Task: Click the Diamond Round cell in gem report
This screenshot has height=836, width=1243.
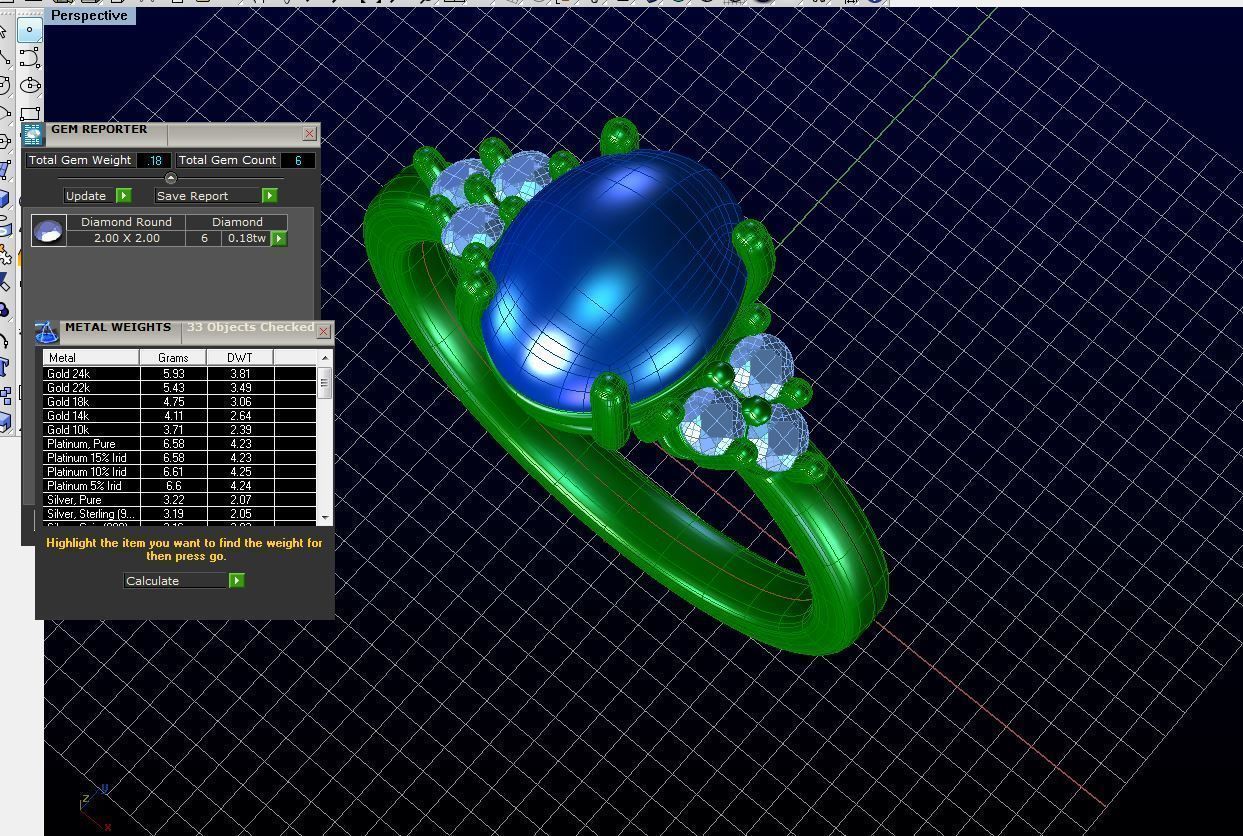Action: (126, 222)
